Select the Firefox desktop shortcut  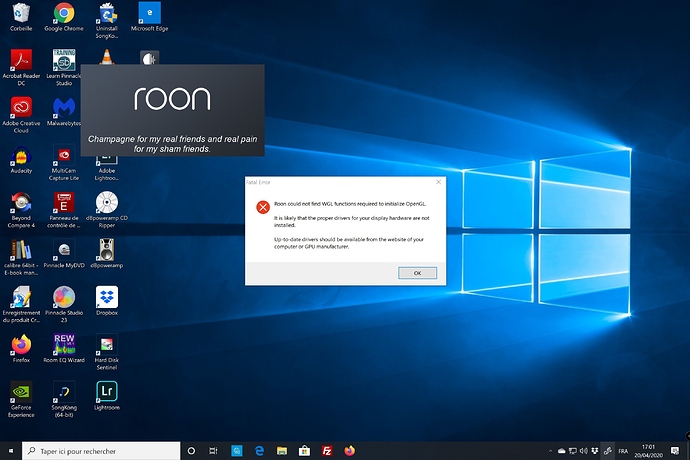click(21, 349)
